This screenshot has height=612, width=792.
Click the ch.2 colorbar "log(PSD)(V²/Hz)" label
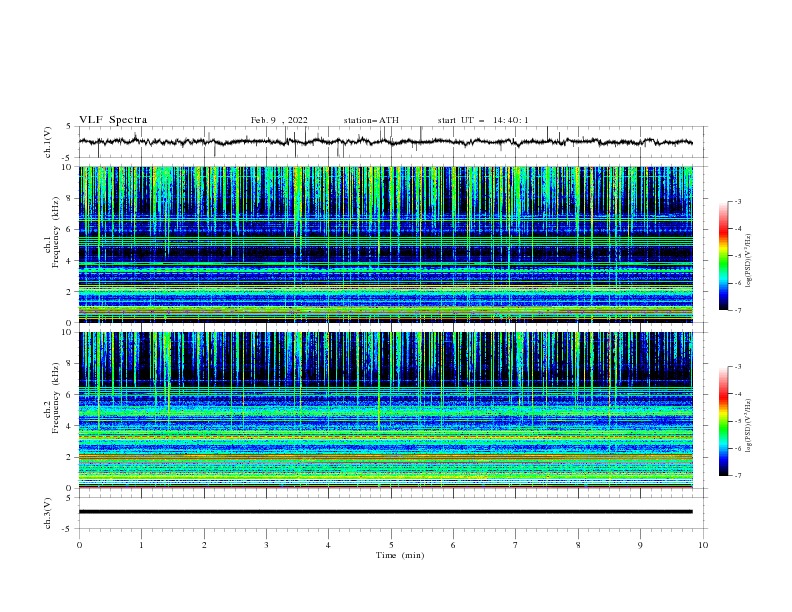click(749, 426)
